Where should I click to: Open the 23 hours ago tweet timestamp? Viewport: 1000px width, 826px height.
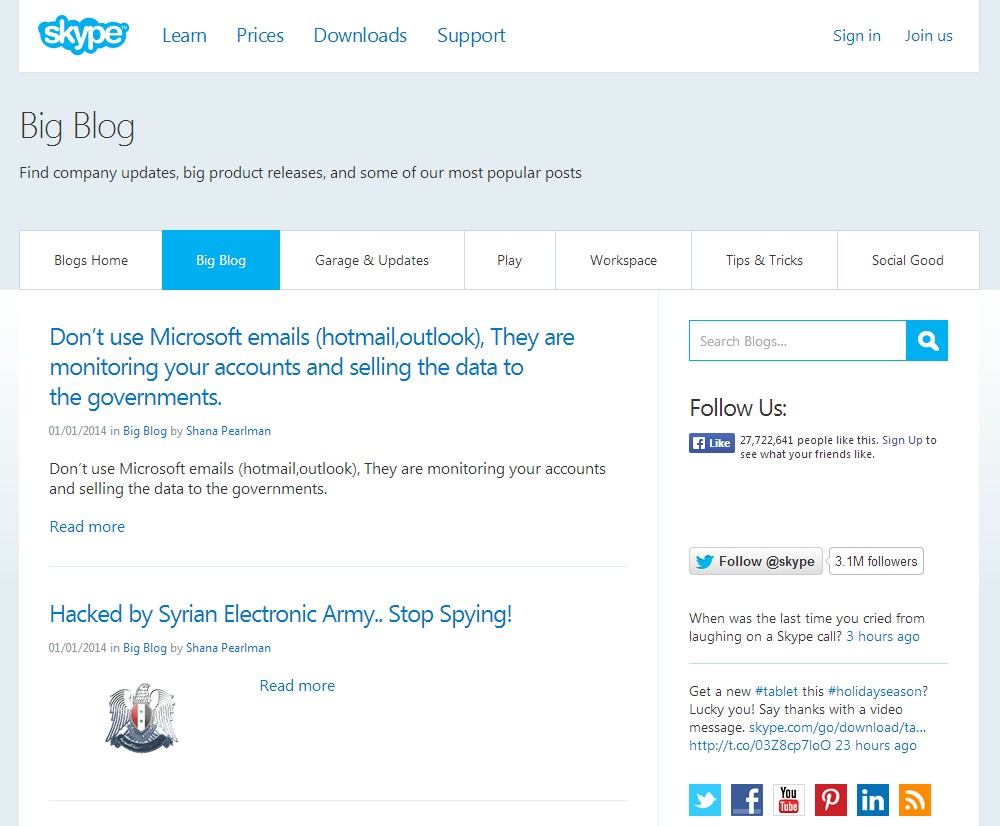click(x=876, y=746)
